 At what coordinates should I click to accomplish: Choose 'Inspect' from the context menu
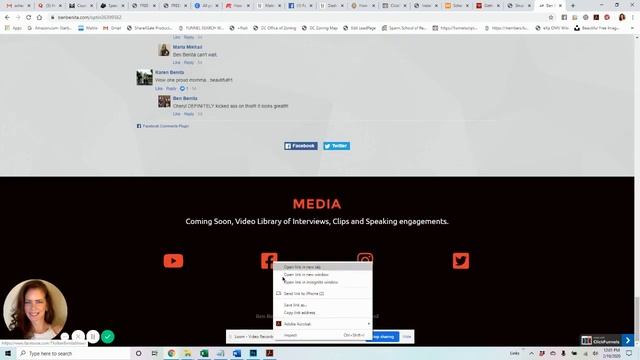(x=322, y=335)
